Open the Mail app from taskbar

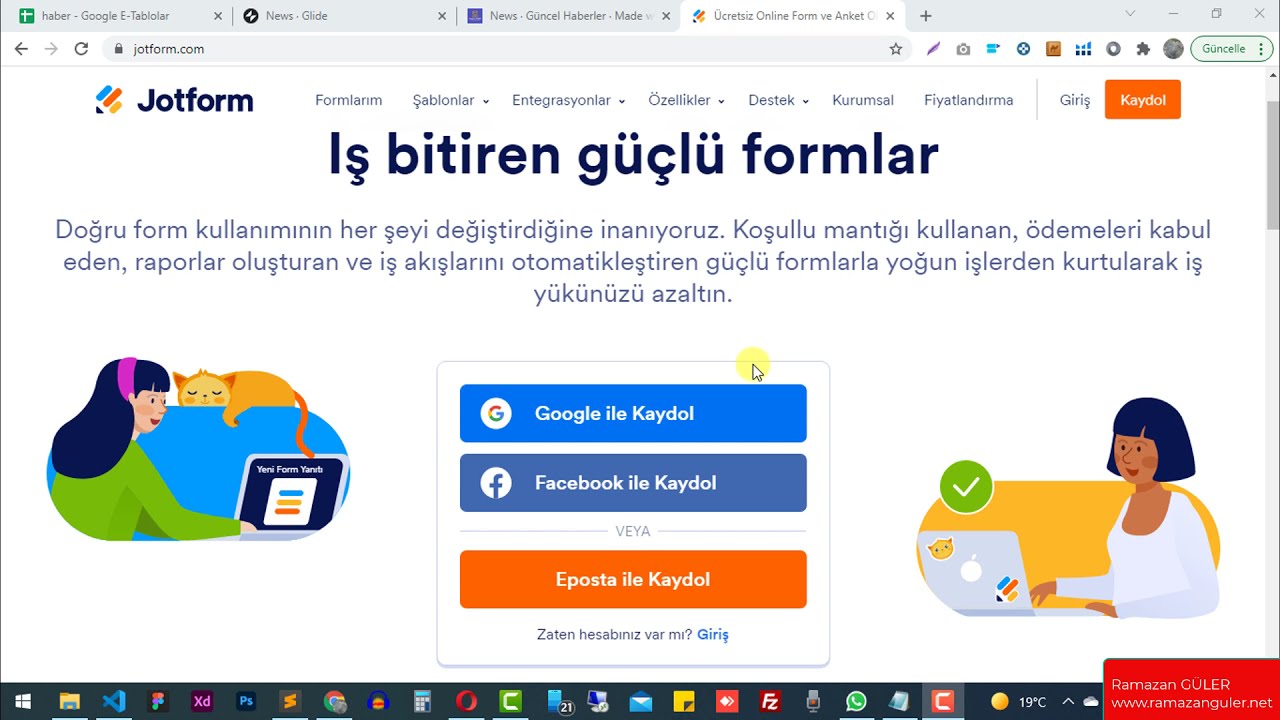(640, 701)
